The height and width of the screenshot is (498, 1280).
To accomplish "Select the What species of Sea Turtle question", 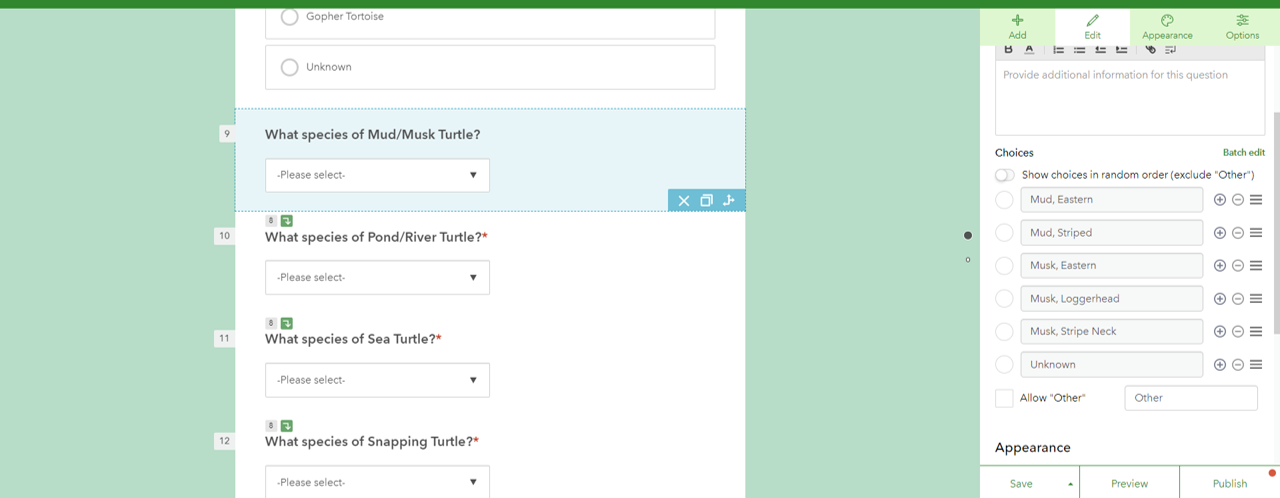I will (353, 339).
